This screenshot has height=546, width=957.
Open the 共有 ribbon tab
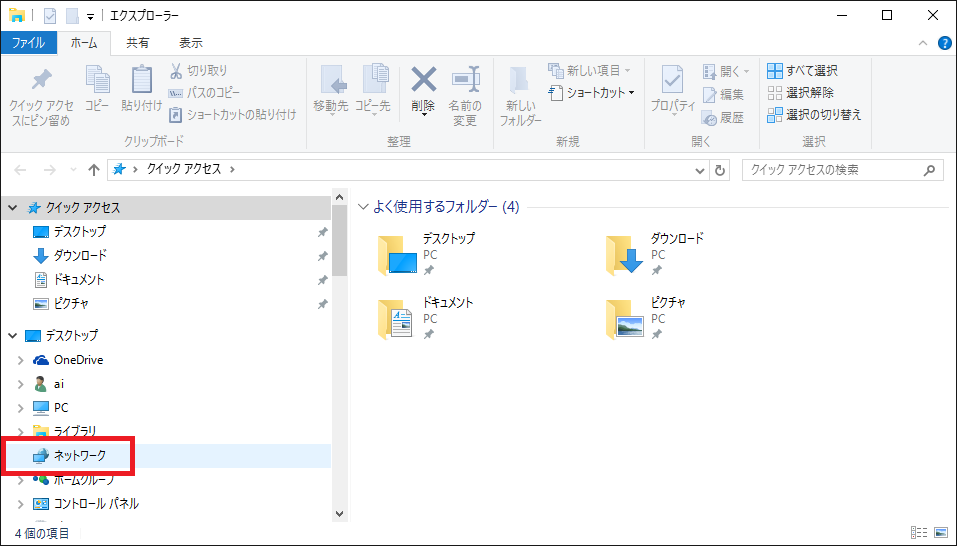pos(138,43)
